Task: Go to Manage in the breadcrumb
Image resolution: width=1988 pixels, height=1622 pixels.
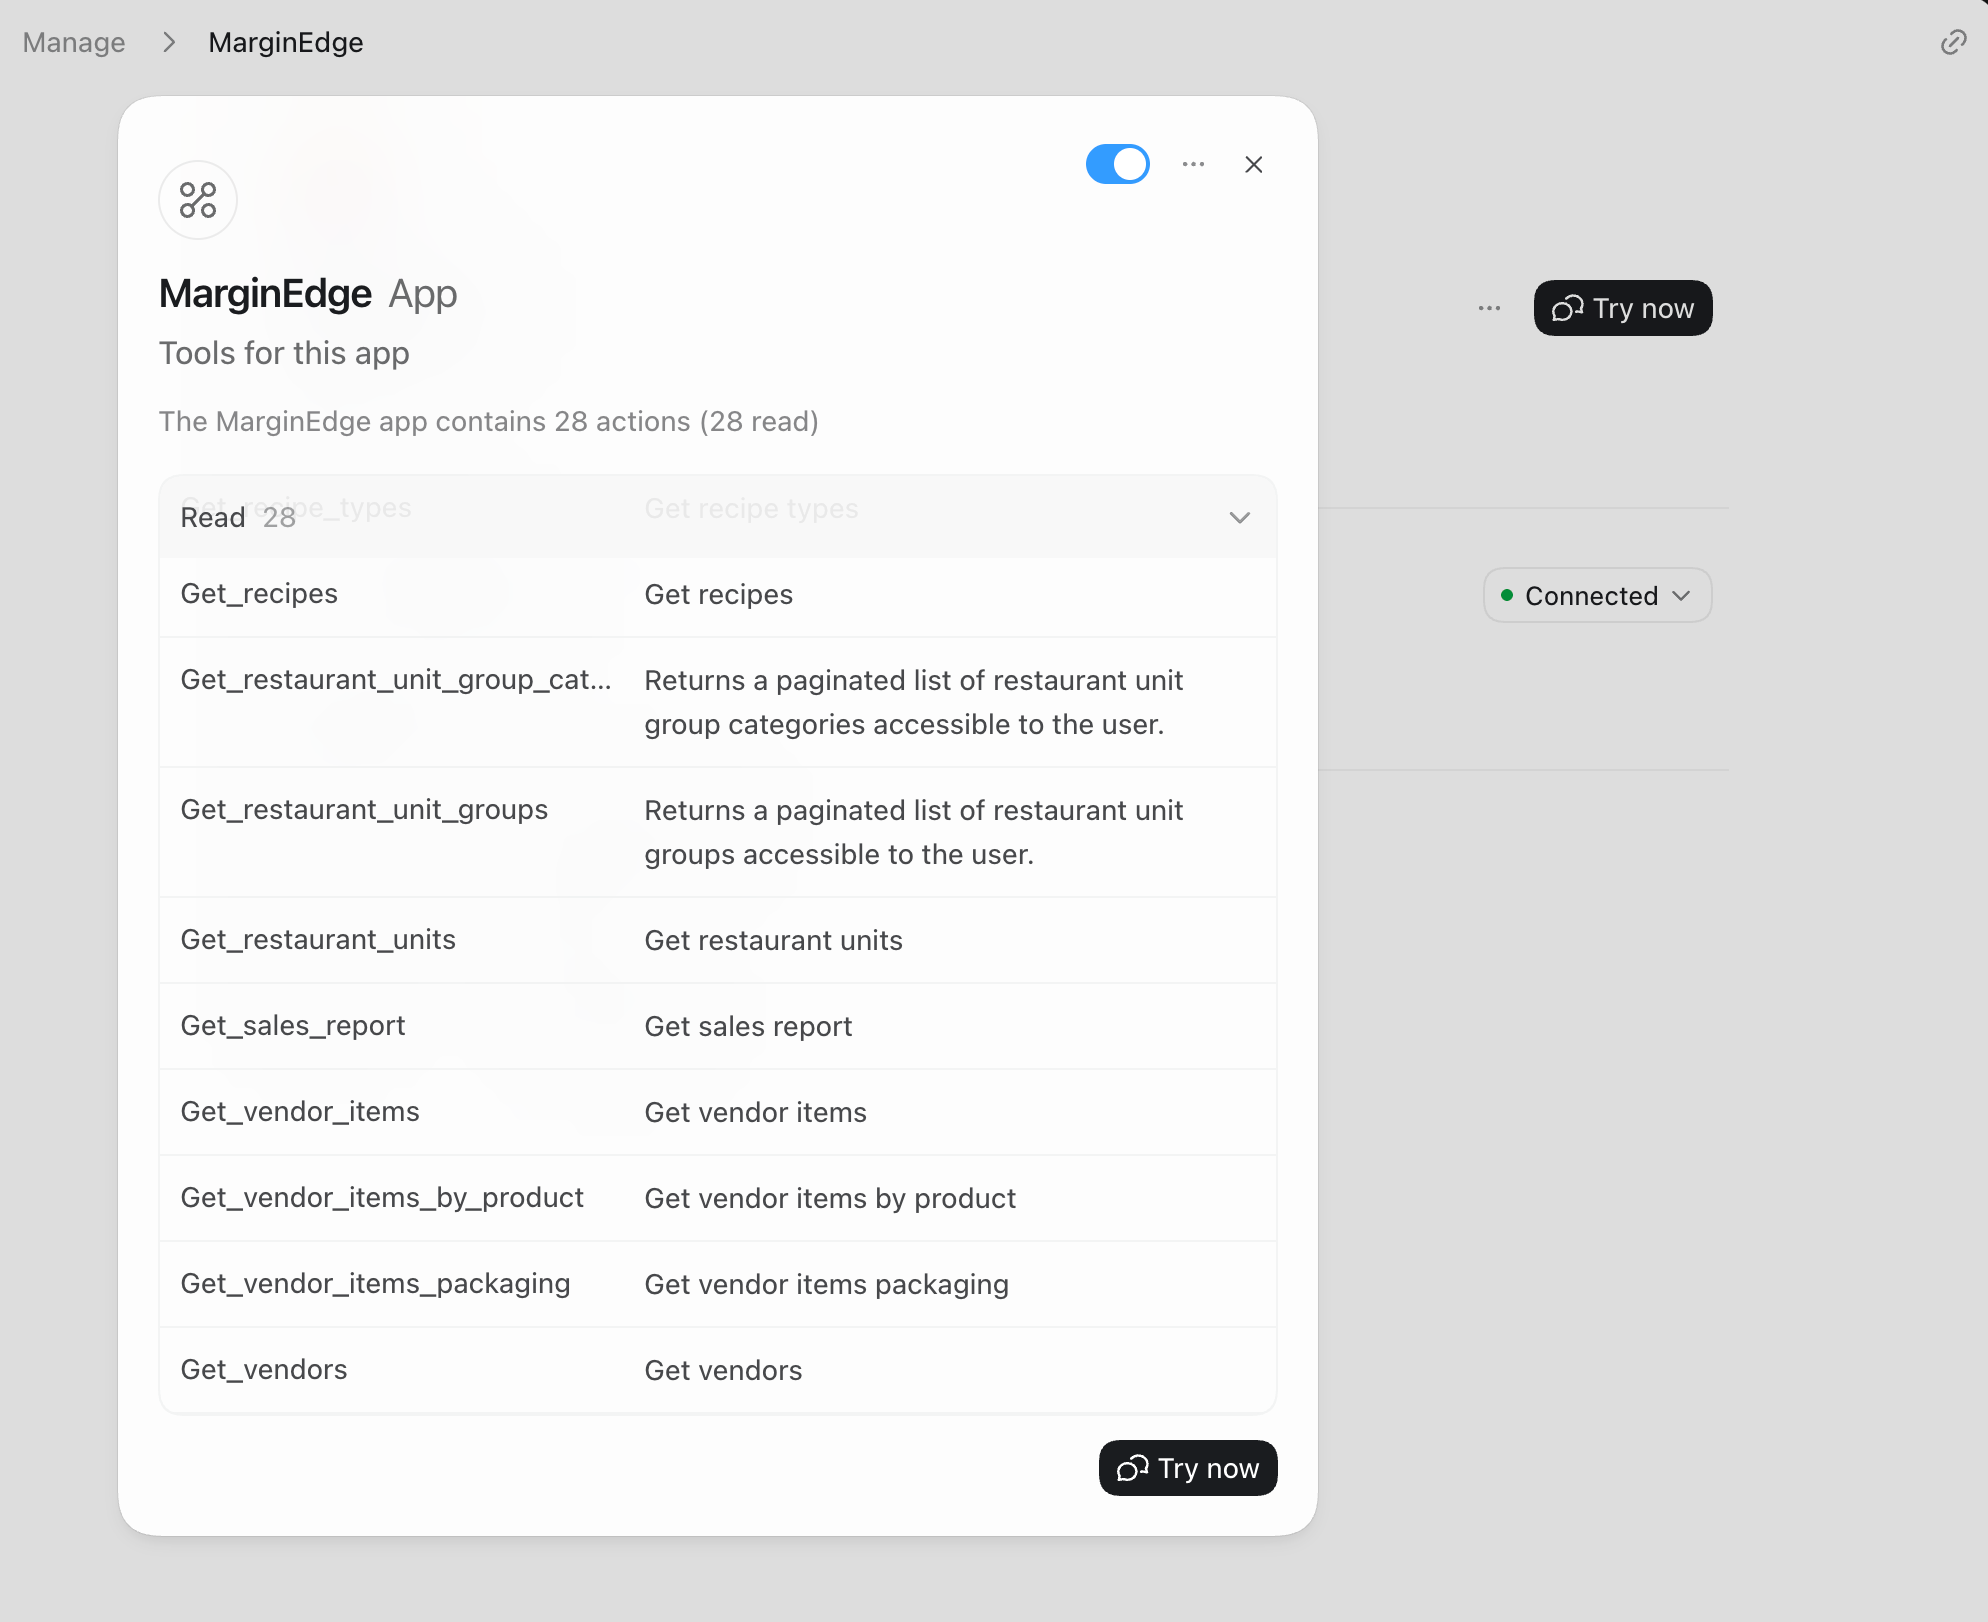Action: (x=74, y=42)
